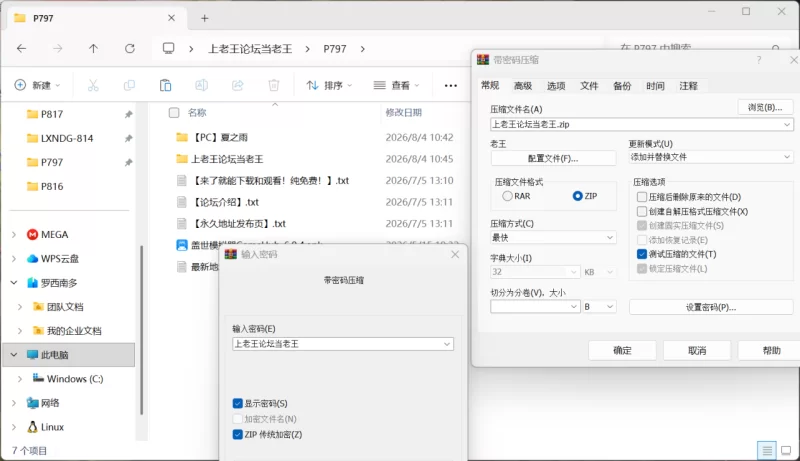Viewport: 800px width, 461px height.
Task: Click the 设置密码(P)... button
Action: point(711,307)
